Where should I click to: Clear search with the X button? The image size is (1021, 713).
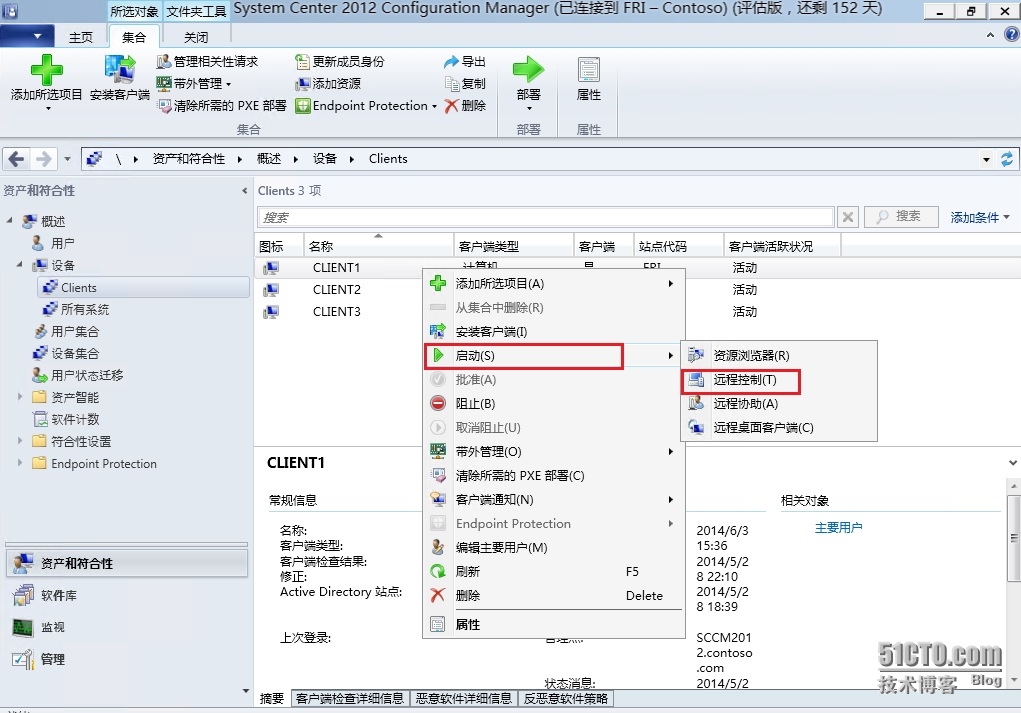848,217
